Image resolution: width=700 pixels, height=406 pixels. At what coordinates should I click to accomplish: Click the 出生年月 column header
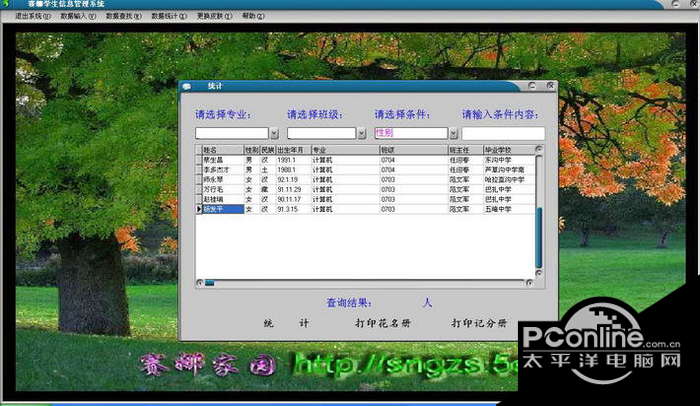point(293,150)
